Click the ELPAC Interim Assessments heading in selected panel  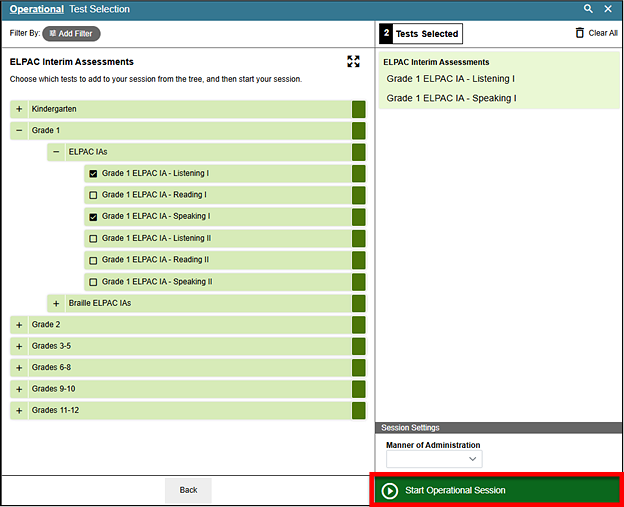tap(436, 62)
